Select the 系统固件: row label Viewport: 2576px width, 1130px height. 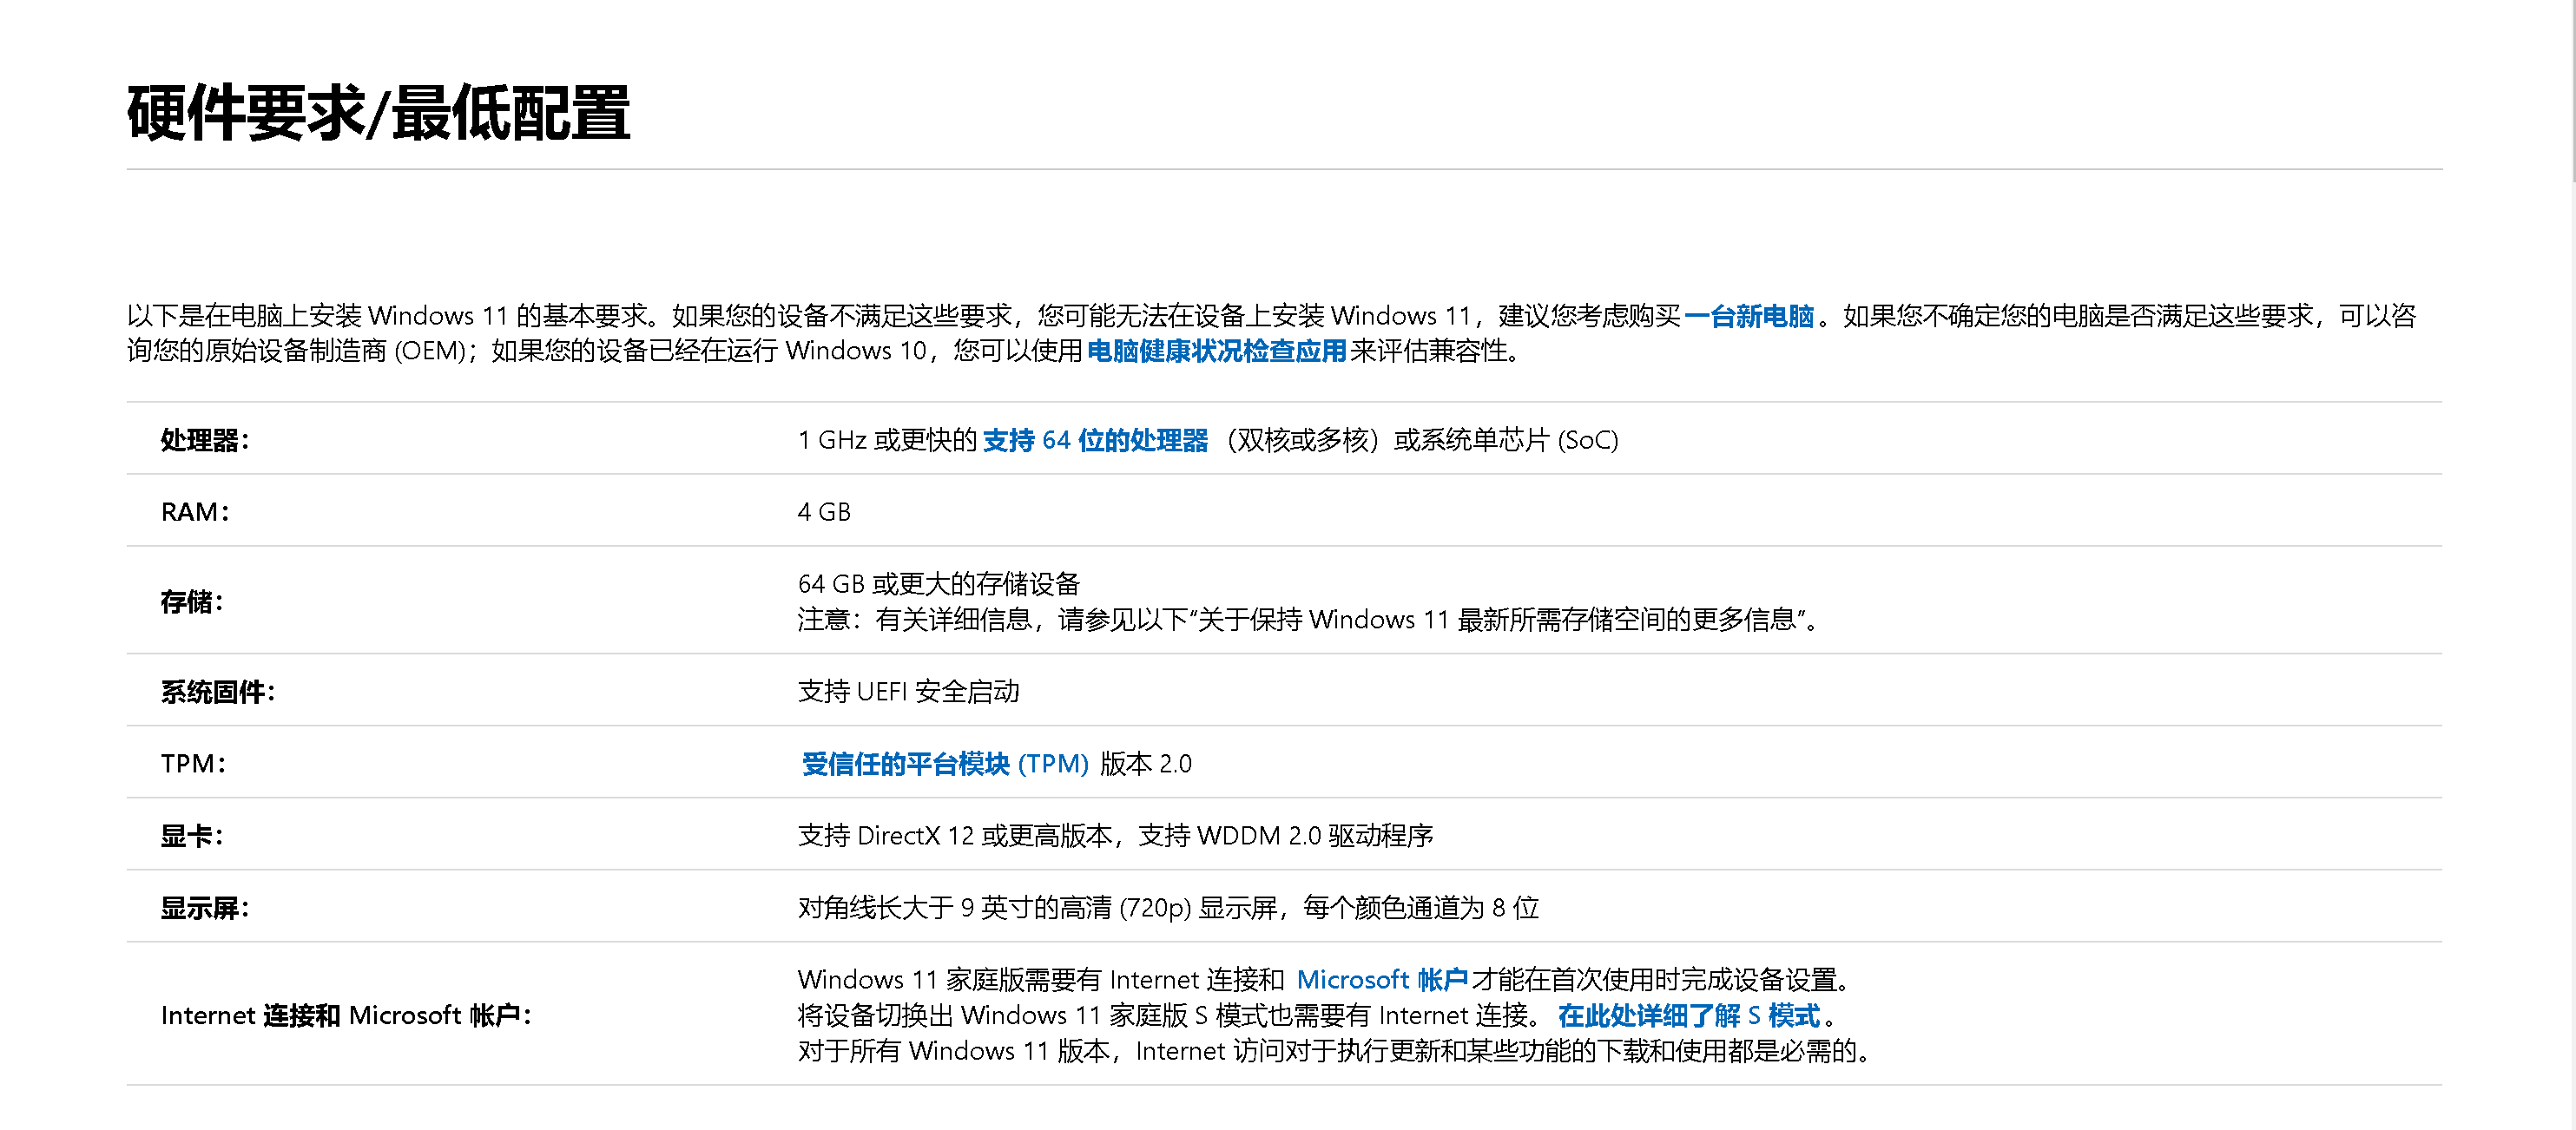coord(218,692)
